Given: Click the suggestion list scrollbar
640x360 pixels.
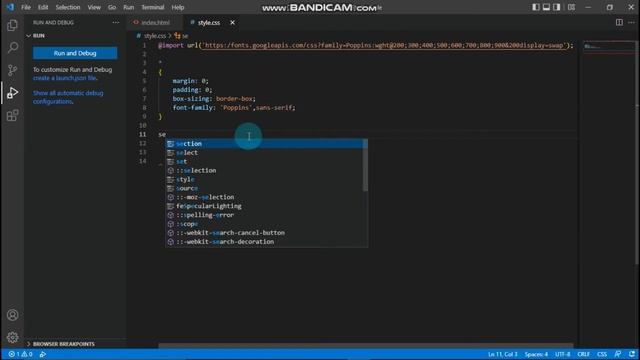Looking at the screenshot, I should click(365, 165).
